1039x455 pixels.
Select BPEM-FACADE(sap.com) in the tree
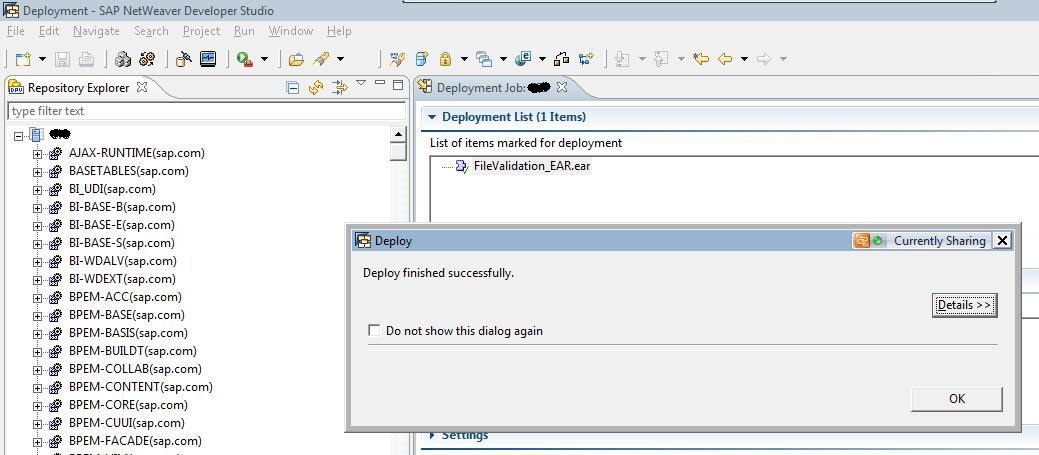pyautogui.click(x=135, y=440)
